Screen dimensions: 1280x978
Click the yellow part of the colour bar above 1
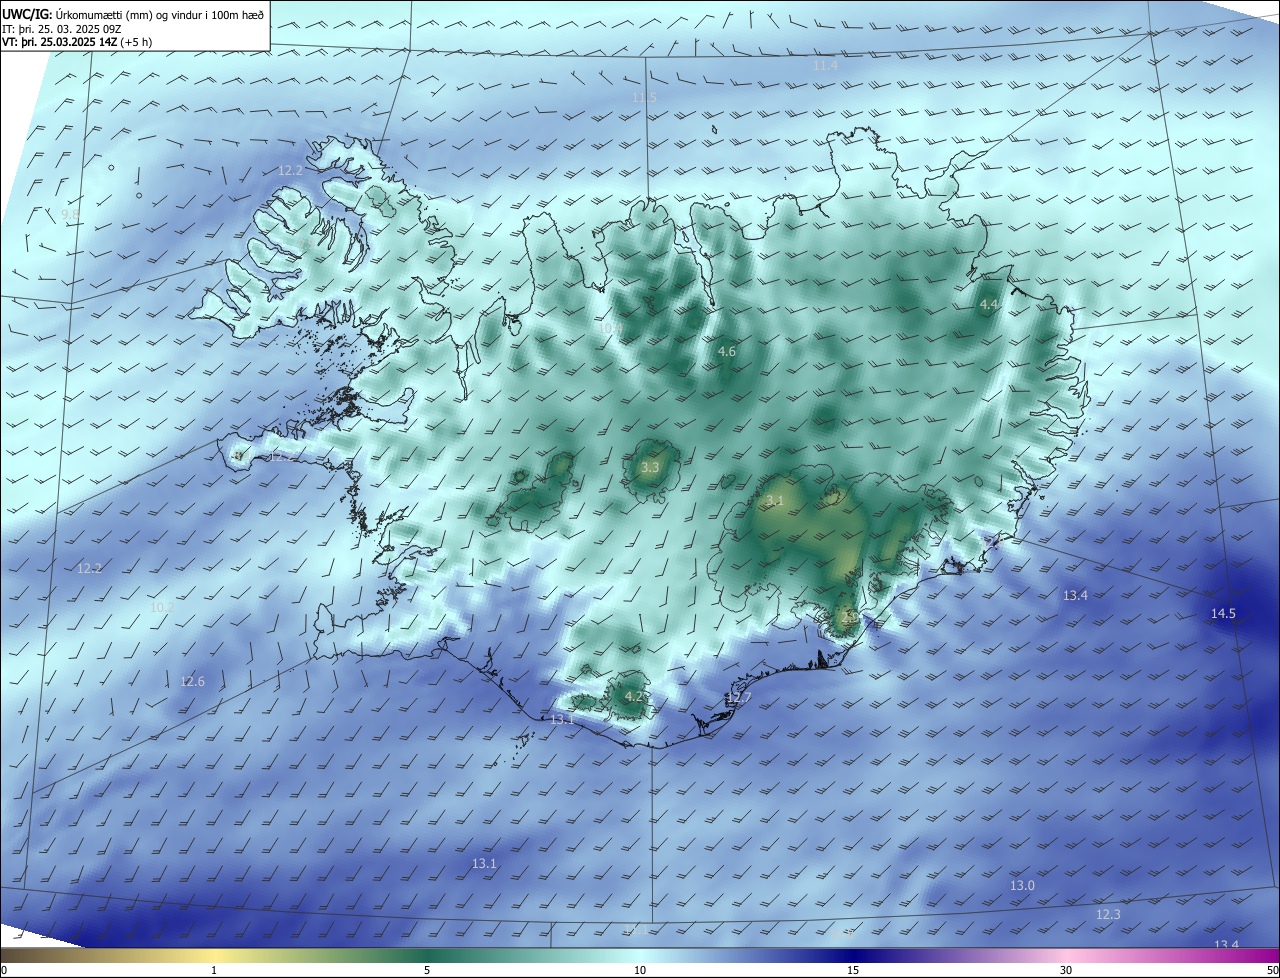[x=214, y=955]
